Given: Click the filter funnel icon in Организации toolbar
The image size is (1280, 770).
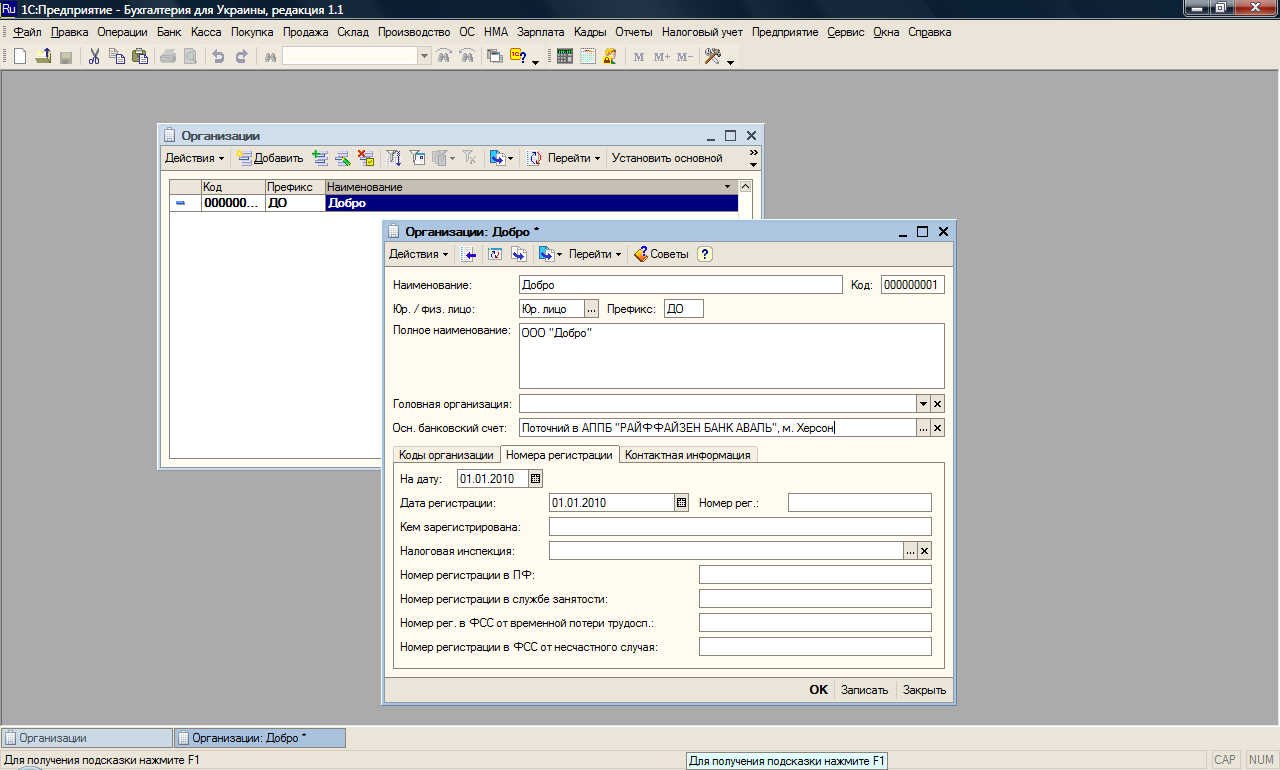Looking at the screenshot, I should [394, 158].
